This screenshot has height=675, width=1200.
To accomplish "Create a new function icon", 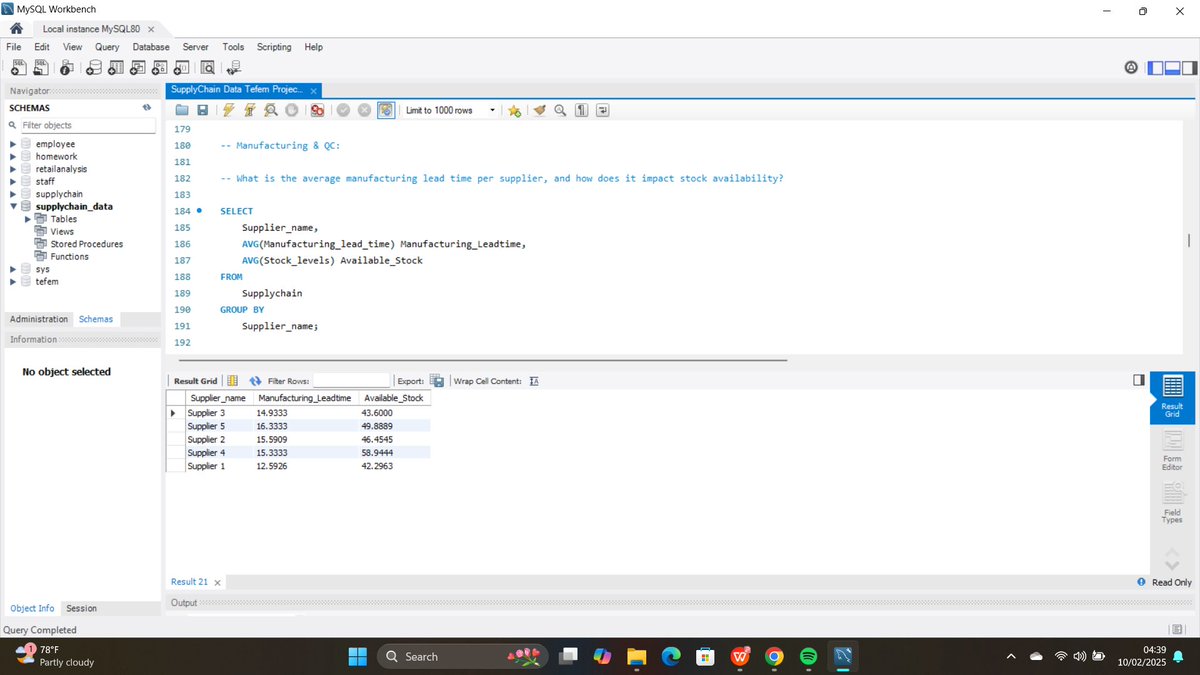I will pyautogui.click(x=182, y=68).
